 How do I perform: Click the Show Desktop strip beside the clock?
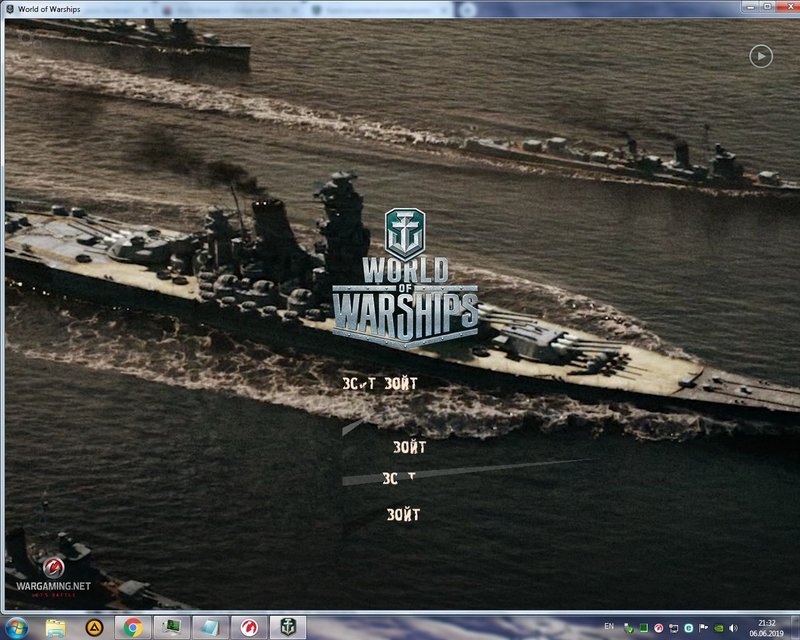click(x=795, y=628)
